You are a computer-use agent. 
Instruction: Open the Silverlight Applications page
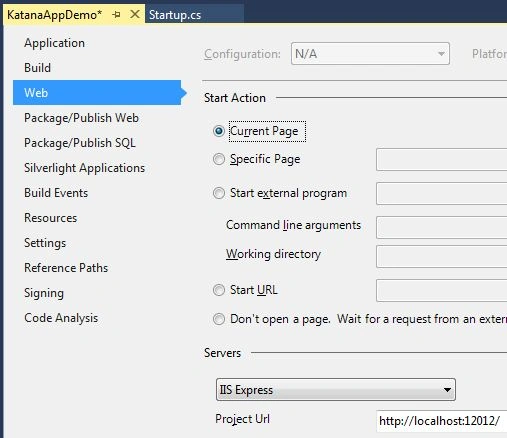click(85, 168)
